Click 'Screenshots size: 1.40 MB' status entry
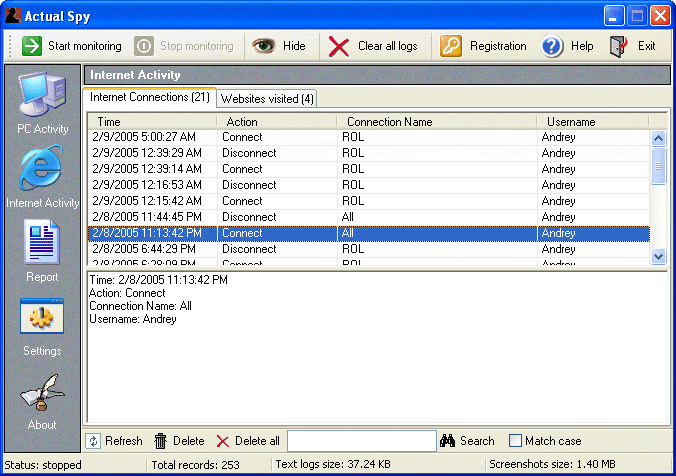The height and width of the screenshot is (476, 676). (552, 464)
